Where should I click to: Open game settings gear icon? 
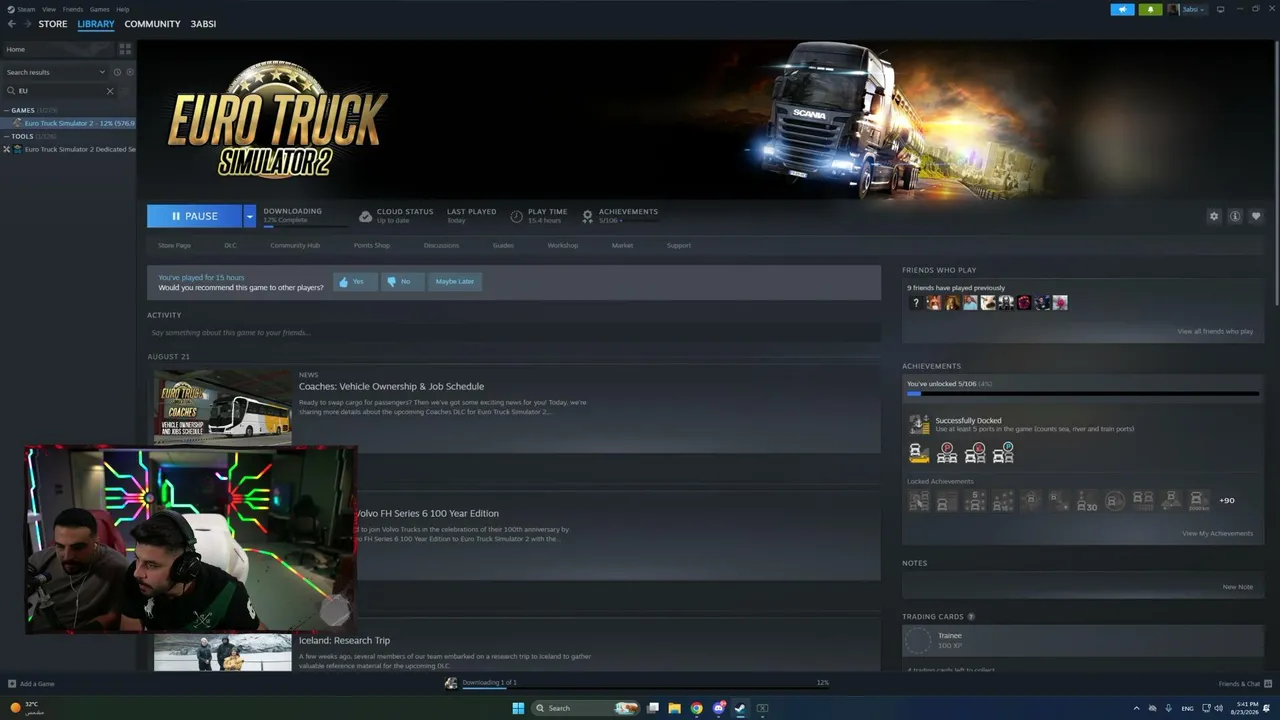(1214, 216)
